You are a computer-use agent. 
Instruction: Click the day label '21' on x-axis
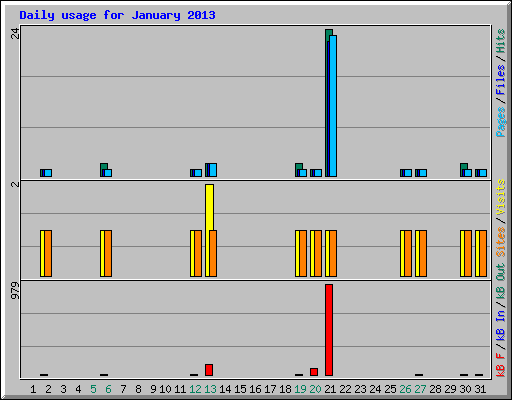330,389
